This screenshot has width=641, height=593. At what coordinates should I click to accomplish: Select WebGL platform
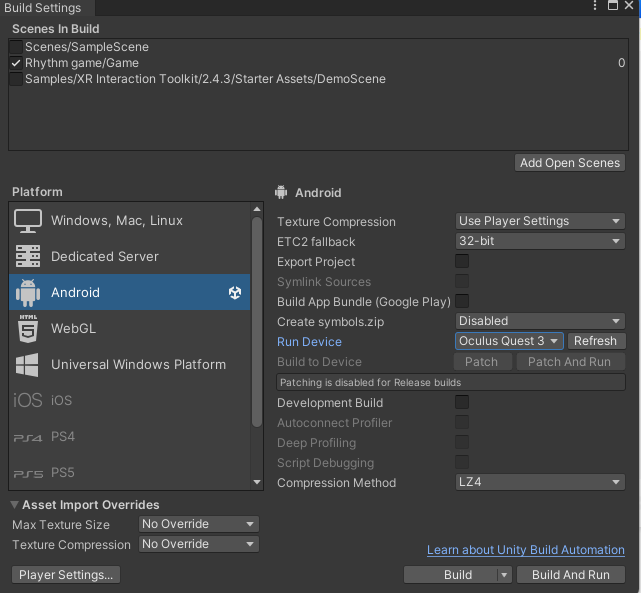[x=129, y=329]
